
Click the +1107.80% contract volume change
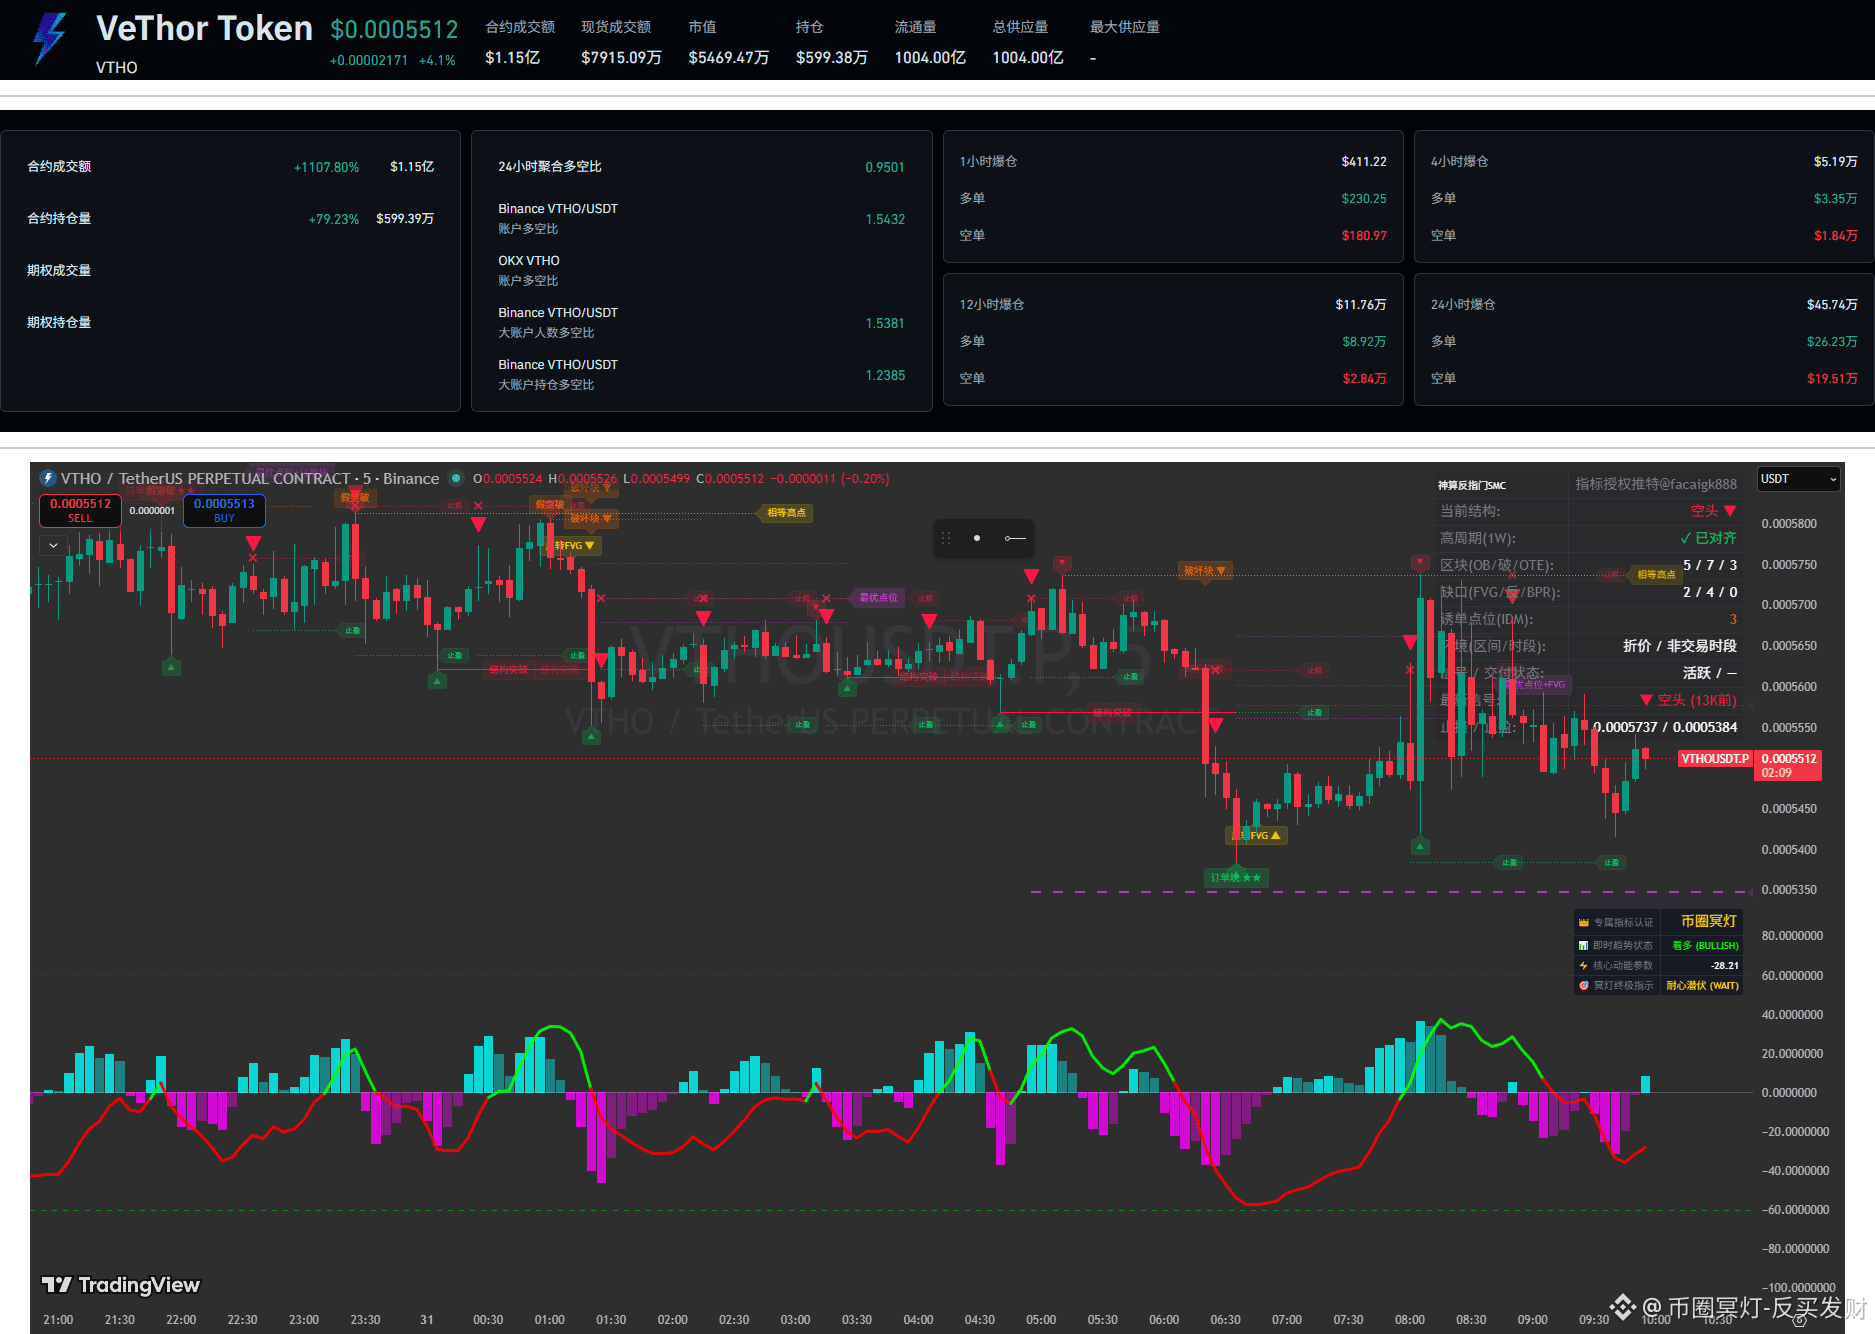326,167
